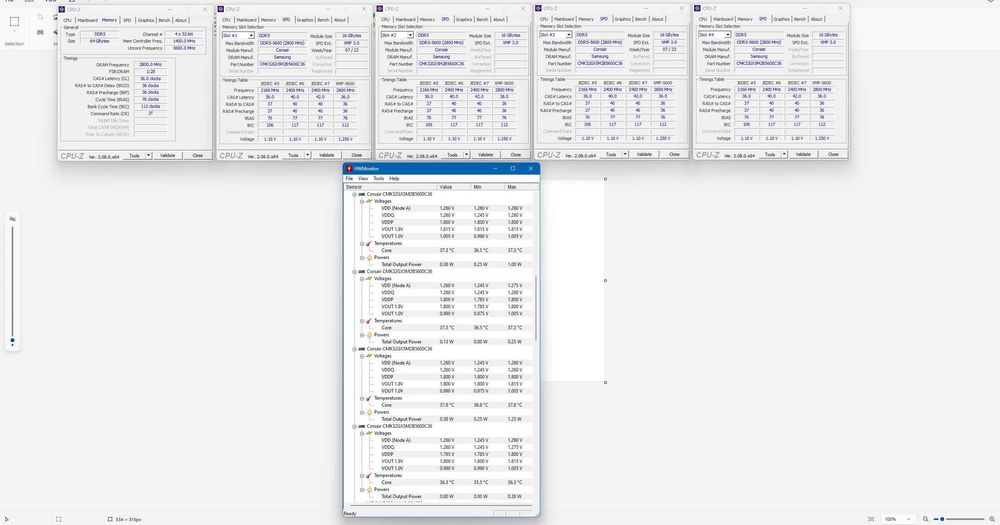Collapse the Temperatures node above Core 37.8 °C
This screenshot has width=1000, height=525.
coord(362,398)
